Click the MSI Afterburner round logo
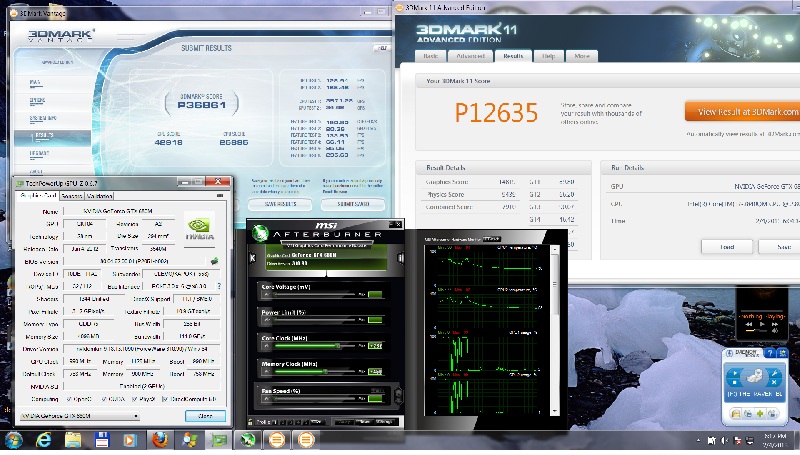 pyautogui.click(x=260, y=233)
